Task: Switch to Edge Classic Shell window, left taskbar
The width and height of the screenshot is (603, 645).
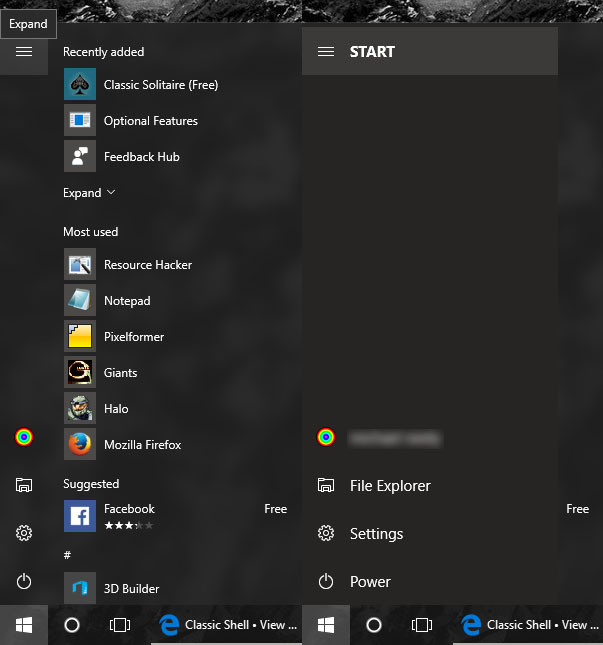Action: click(x=226, y=625)
